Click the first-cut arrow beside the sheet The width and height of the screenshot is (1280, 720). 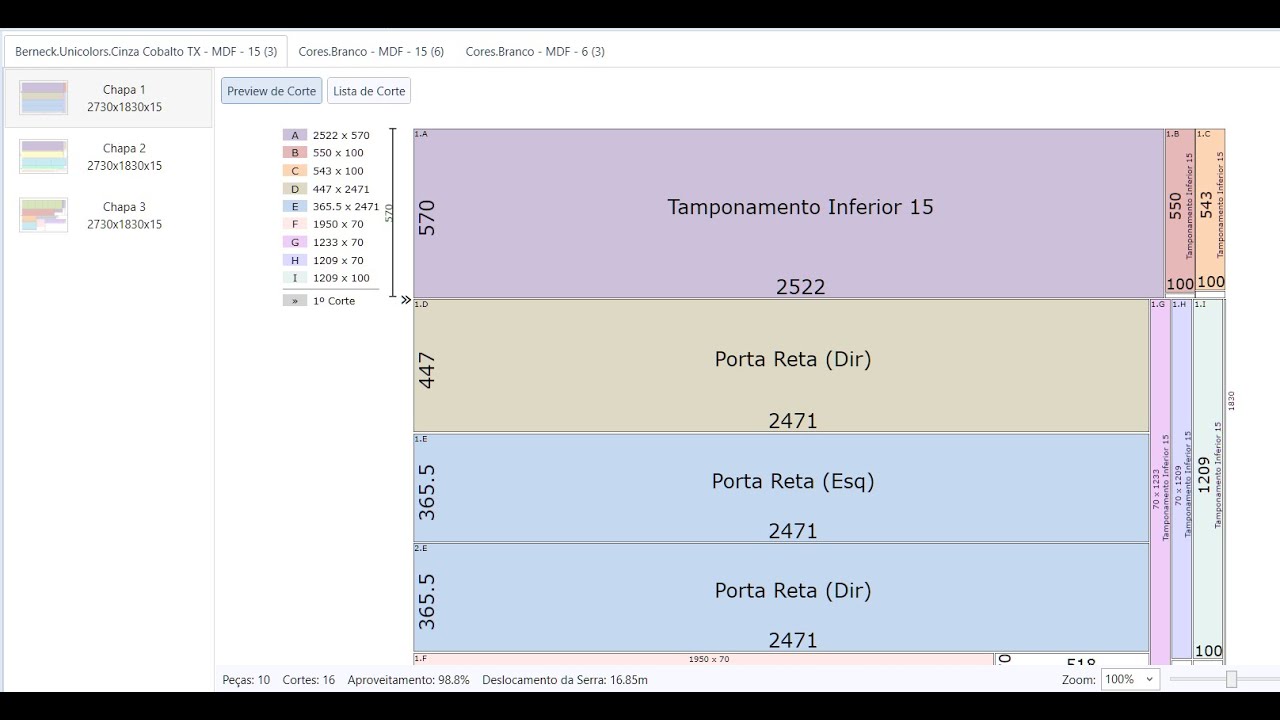[406, 300]
